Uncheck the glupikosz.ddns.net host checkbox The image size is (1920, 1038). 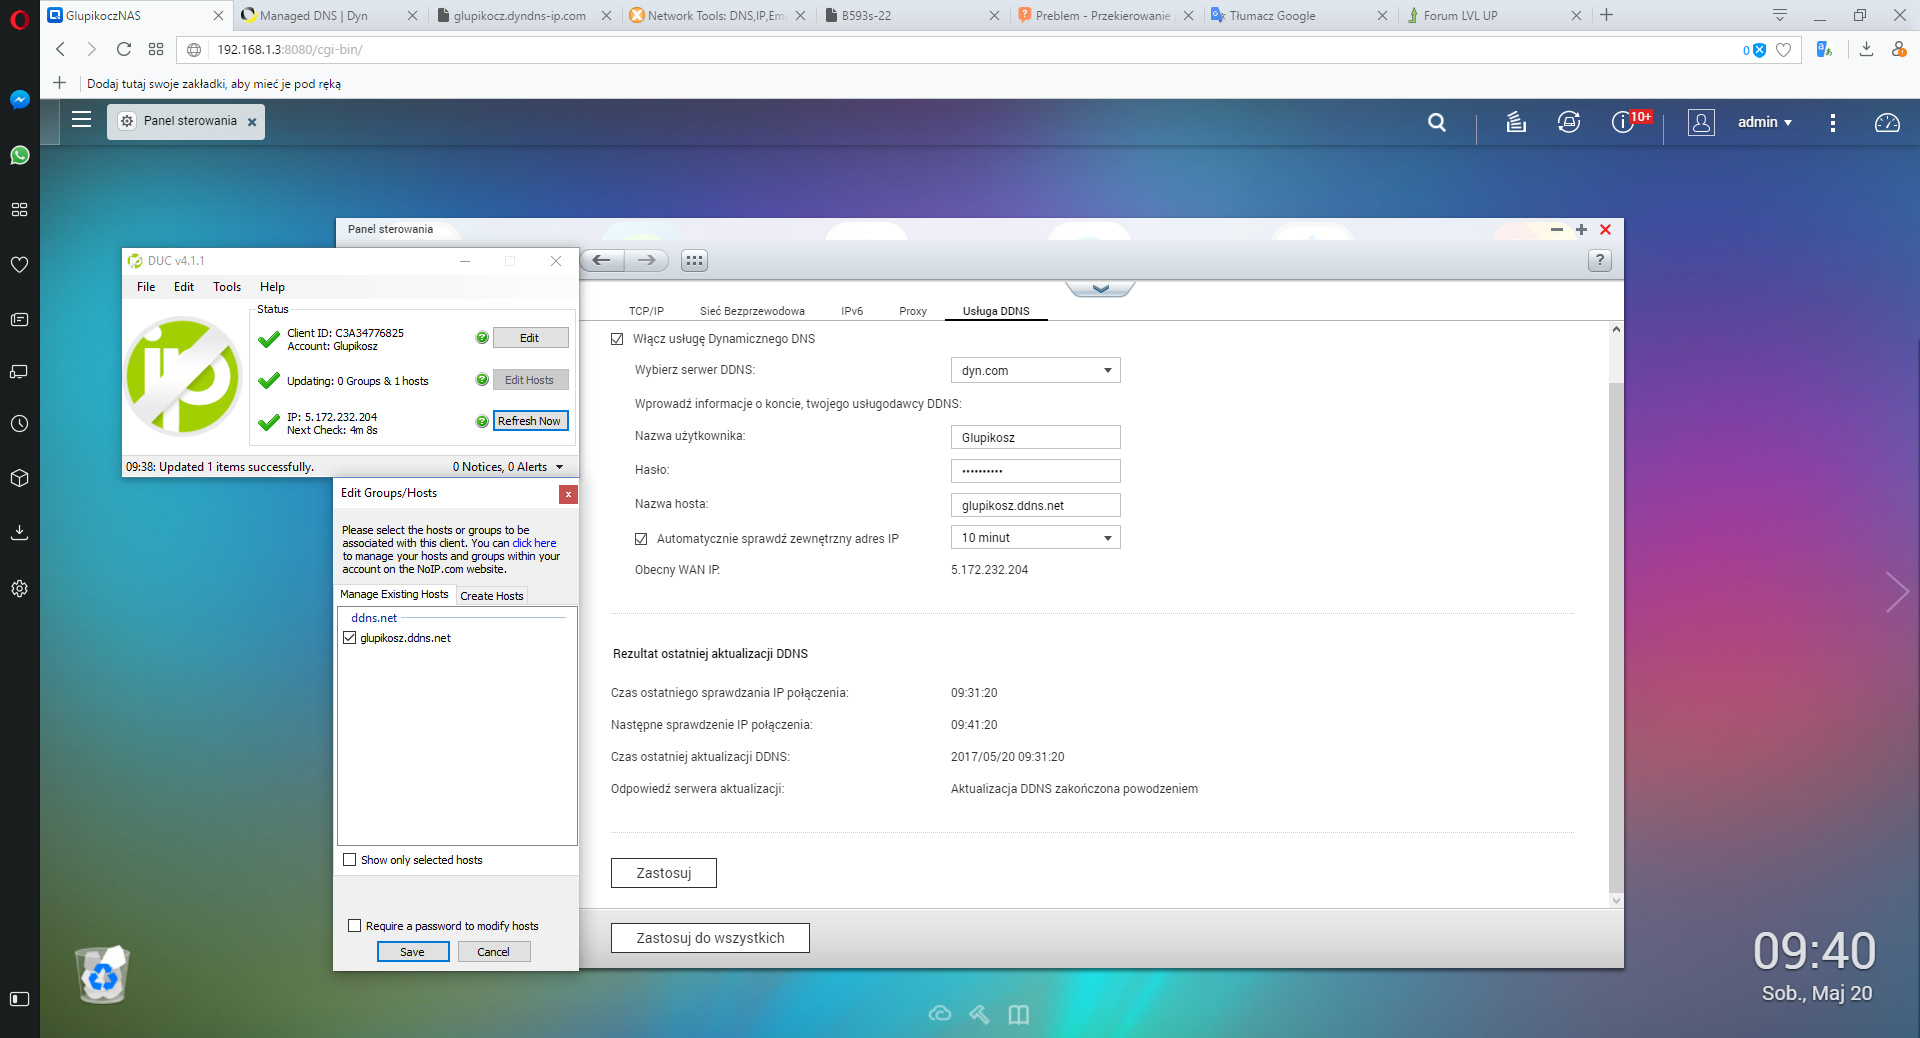point(350,638)
